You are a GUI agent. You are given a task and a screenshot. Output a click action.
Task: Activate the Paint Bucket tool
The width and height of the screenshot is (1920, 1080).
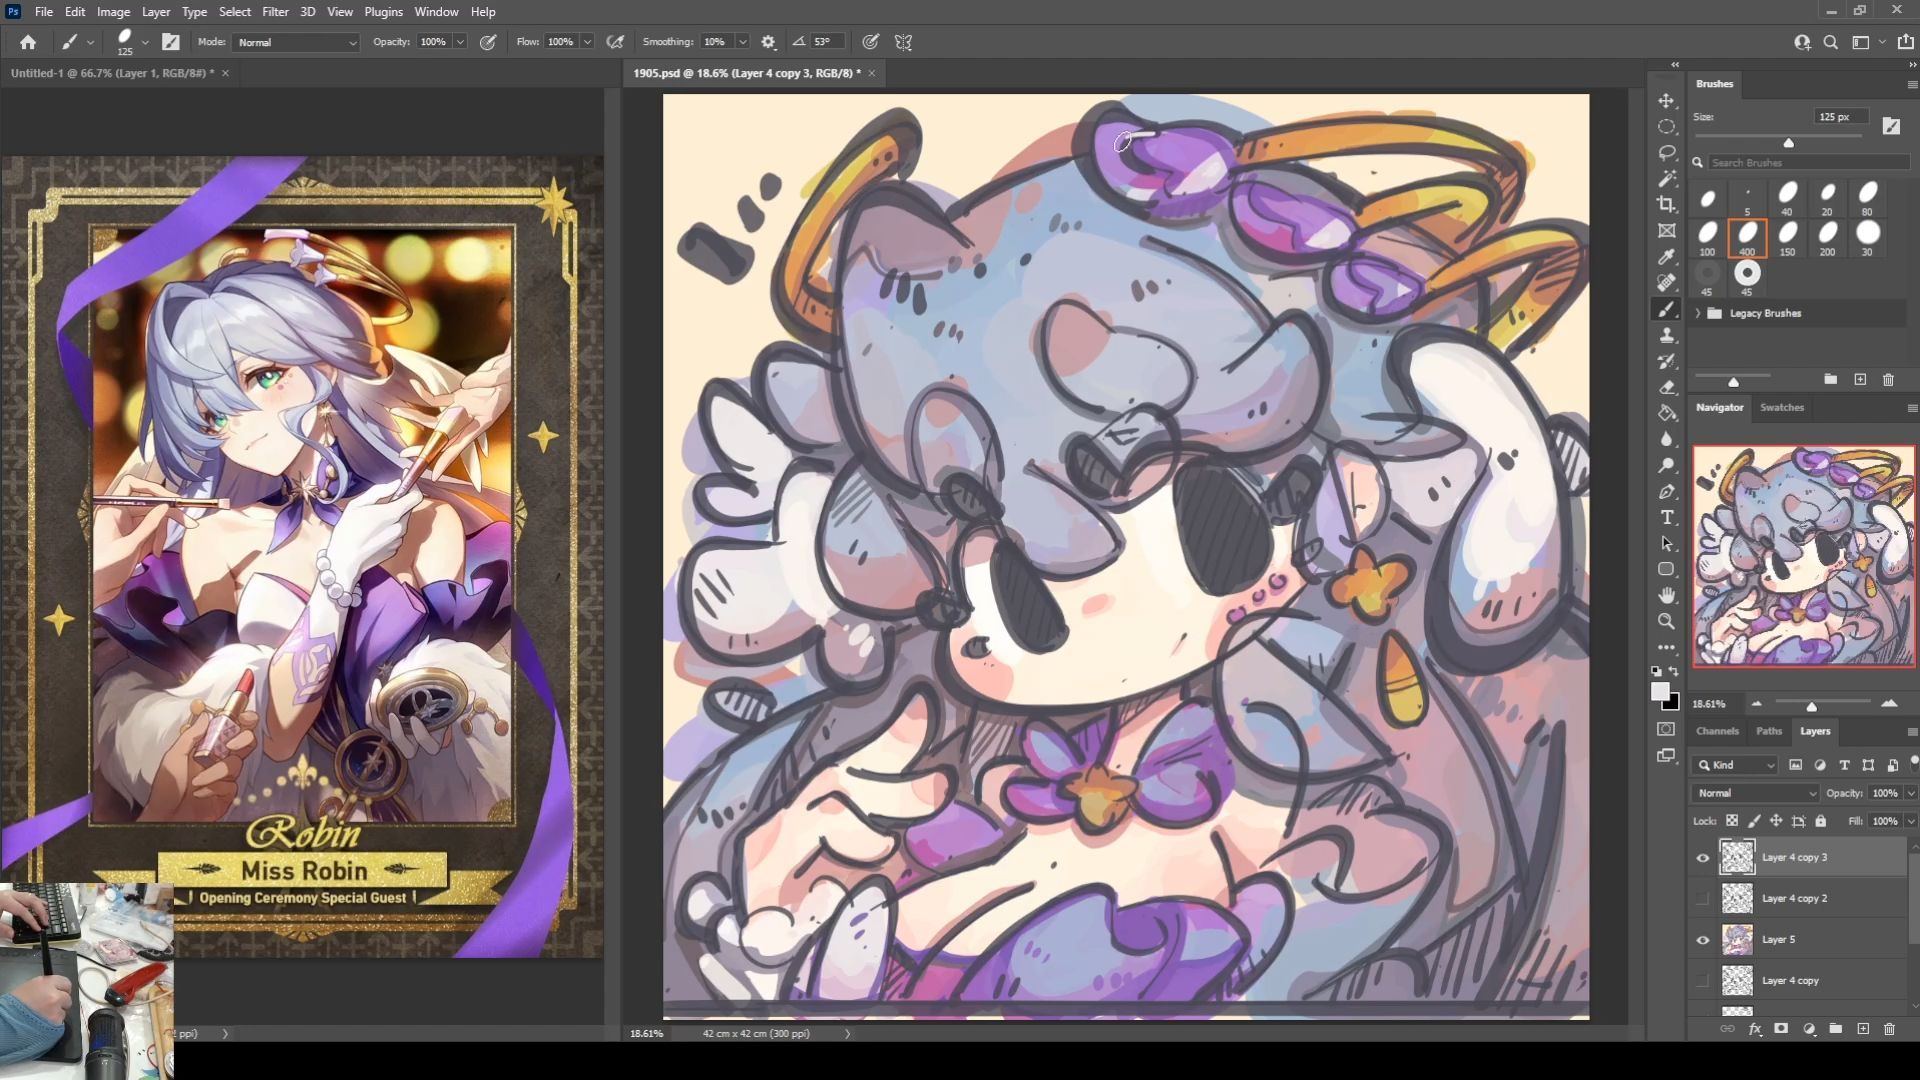(x=1666, y=413)
